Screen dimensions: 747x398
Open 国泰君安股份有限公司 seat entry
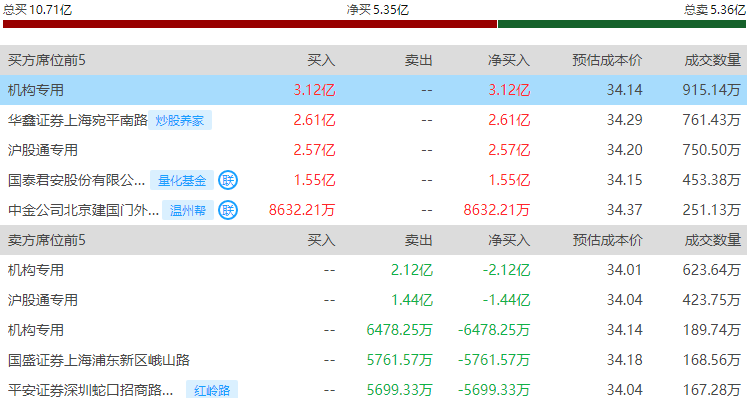tap(76, 180)
